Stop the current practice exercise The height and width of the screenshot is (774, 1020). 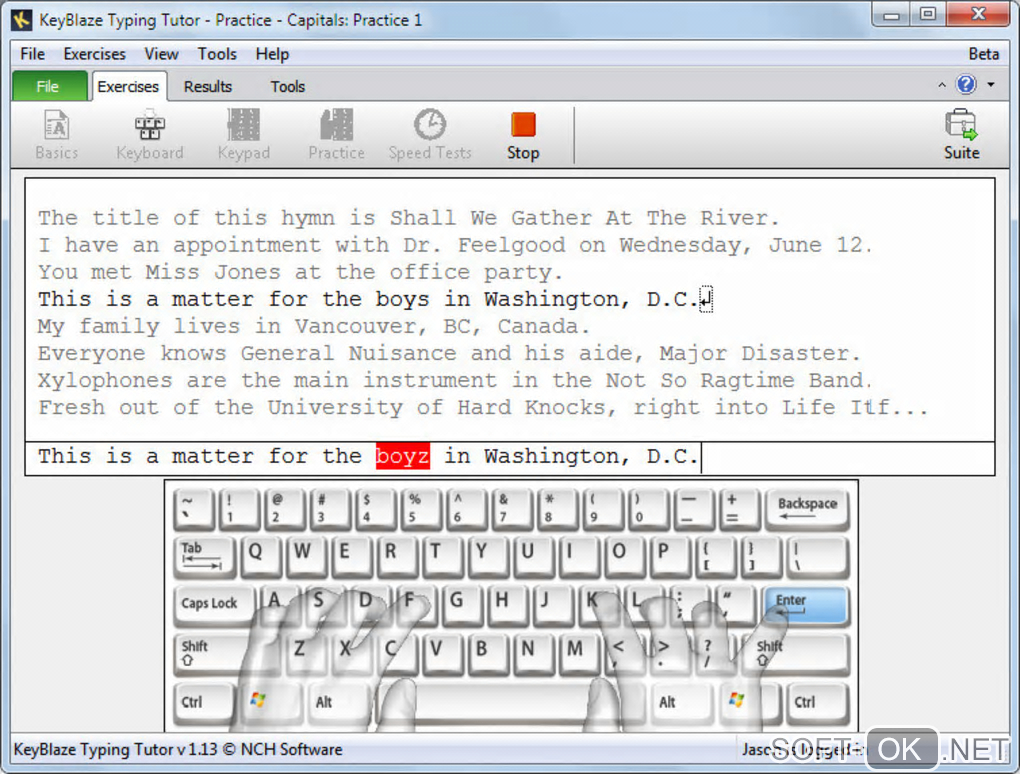[x=523, y=135]
